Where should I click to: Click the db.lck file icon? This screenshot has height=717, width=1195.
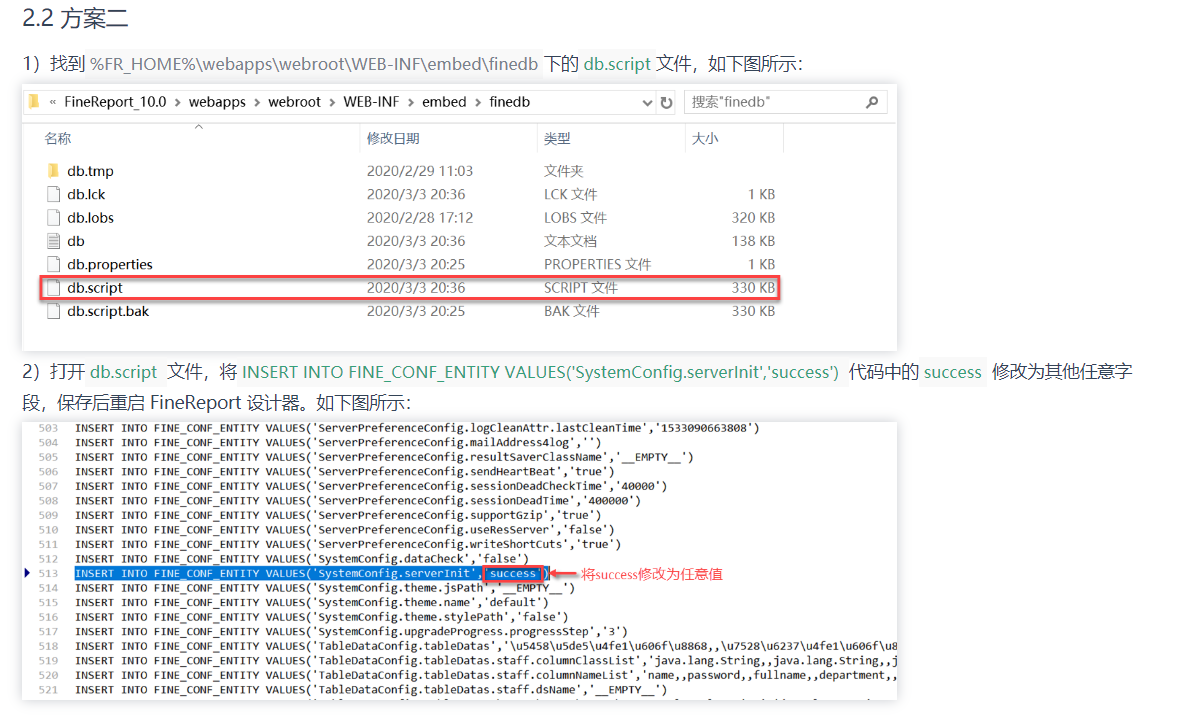pos(53,194)
